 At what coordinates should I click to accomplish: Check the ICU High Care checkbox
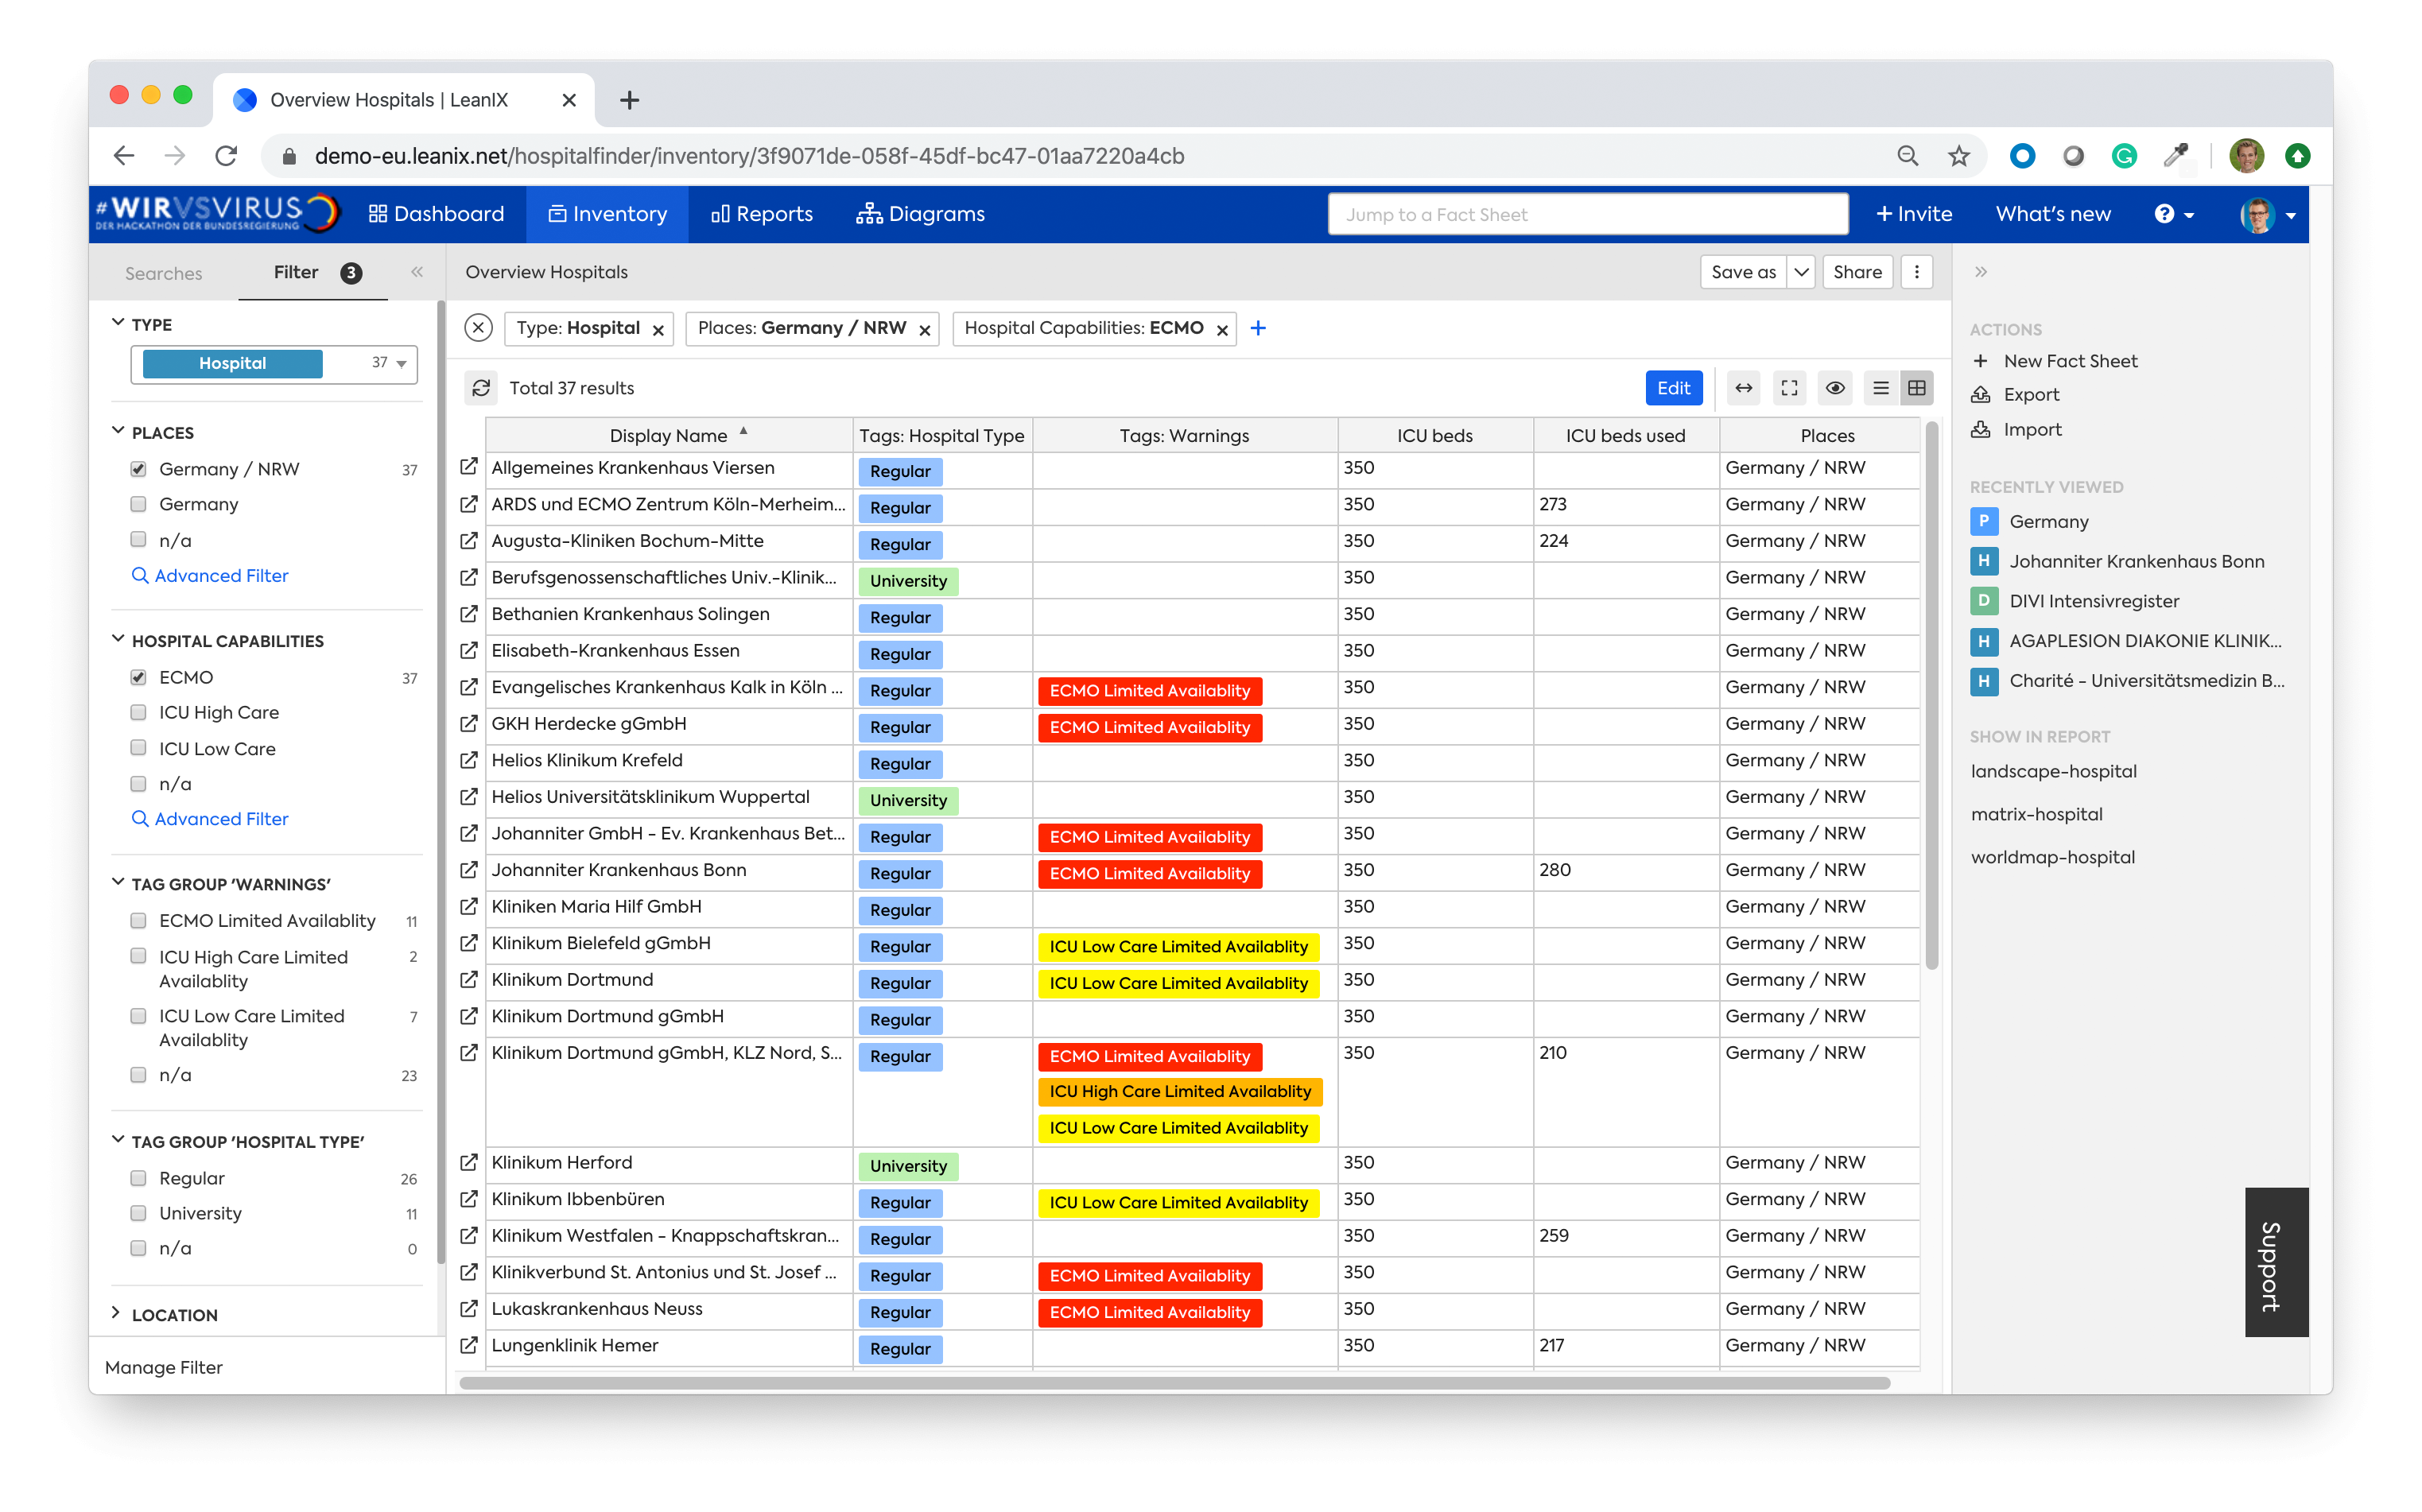coord(139,712)
